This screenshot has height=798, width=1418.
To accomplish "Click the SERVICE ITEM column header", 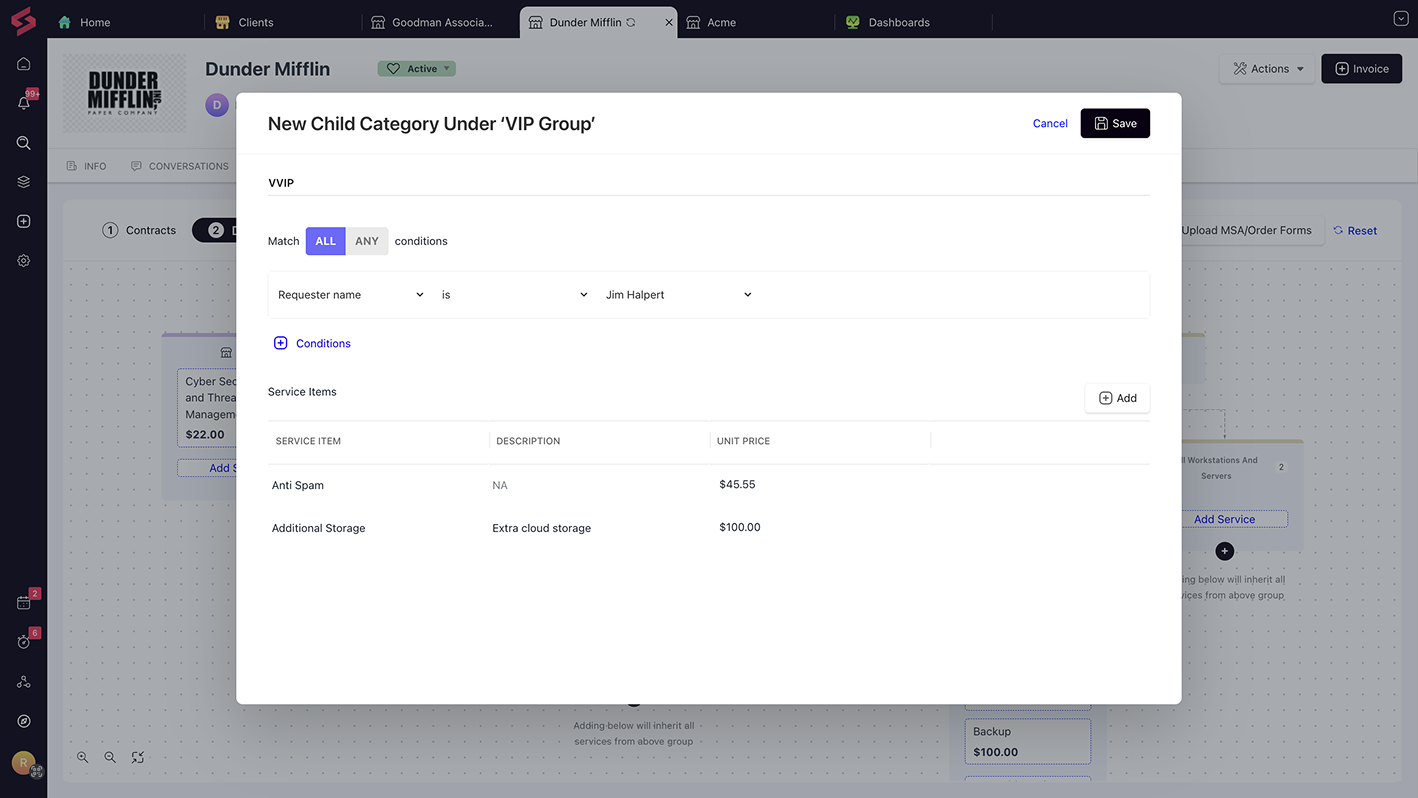I will pos(308,441).
